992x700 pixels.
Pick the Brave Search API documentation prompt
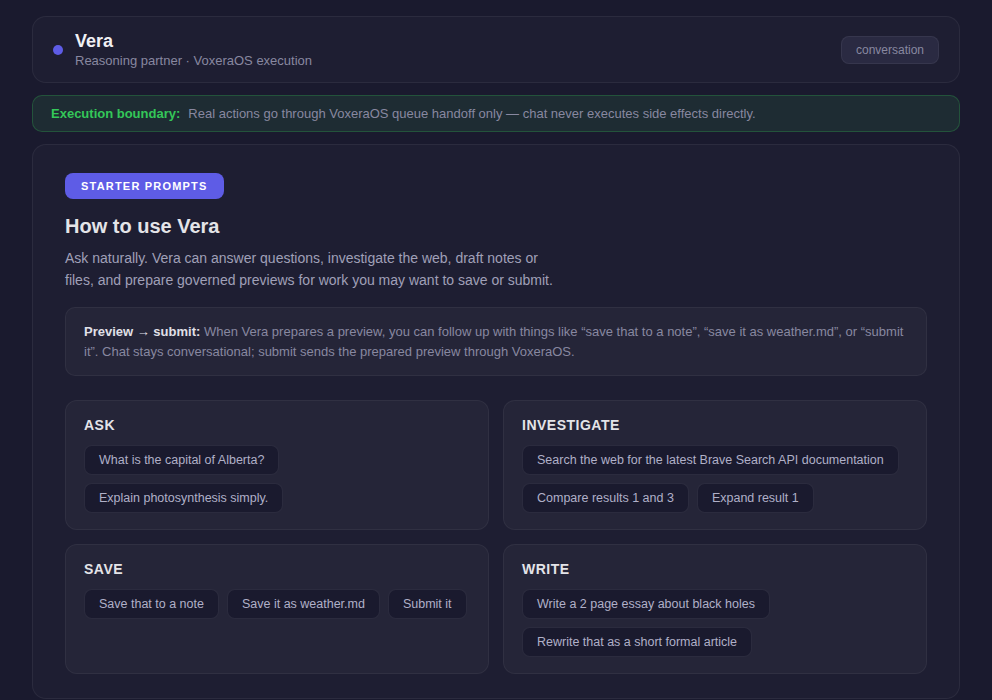click(710, 460)
